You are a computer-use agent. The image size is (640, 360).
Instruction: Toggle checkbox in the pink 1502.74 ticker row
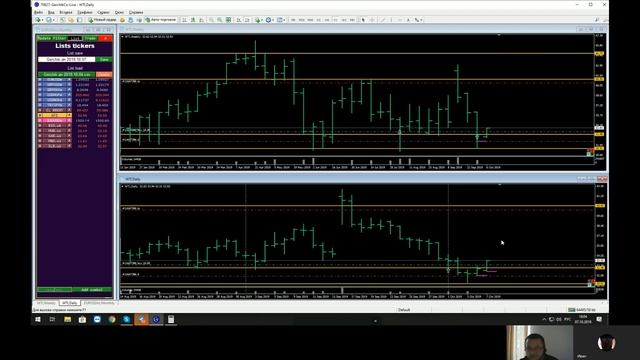[40, 120]
